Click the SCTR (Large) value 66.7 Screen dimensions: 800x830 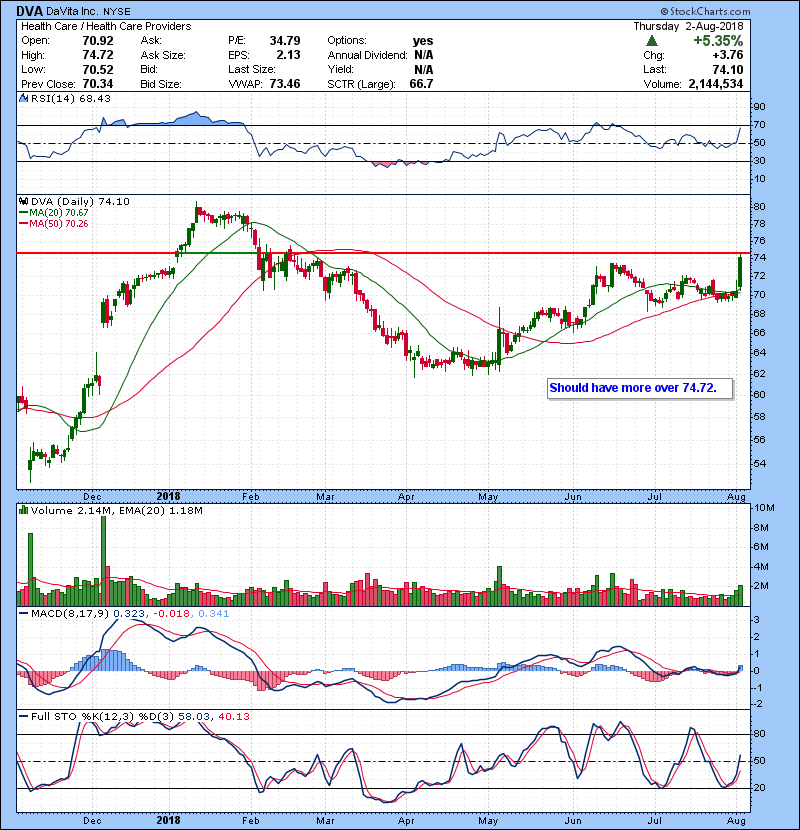421,84
